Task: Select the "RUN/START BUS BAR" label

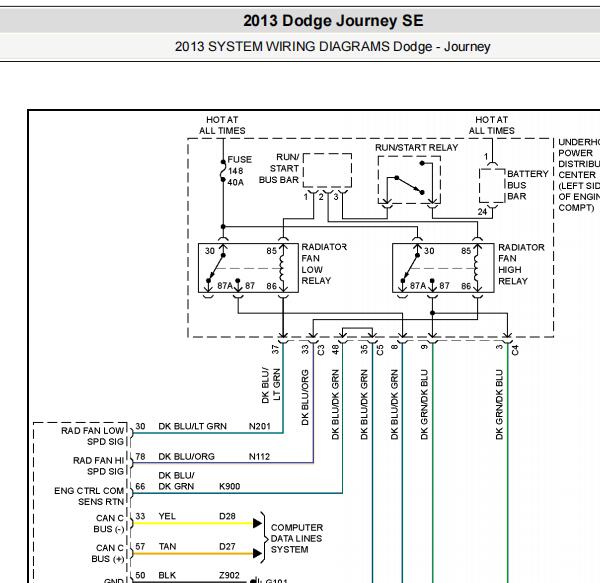Action: [x=279, y=168]
